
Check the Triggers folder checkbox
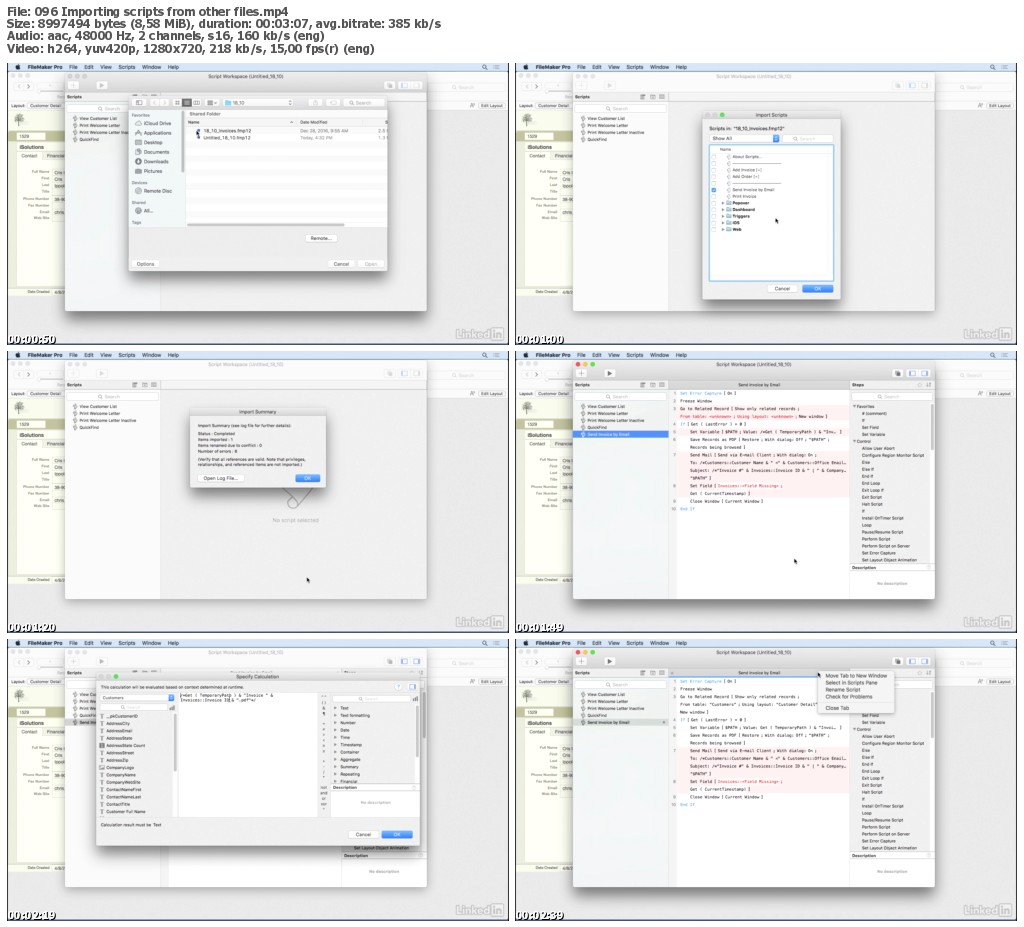pyautogui.click(x=713, y=216)
